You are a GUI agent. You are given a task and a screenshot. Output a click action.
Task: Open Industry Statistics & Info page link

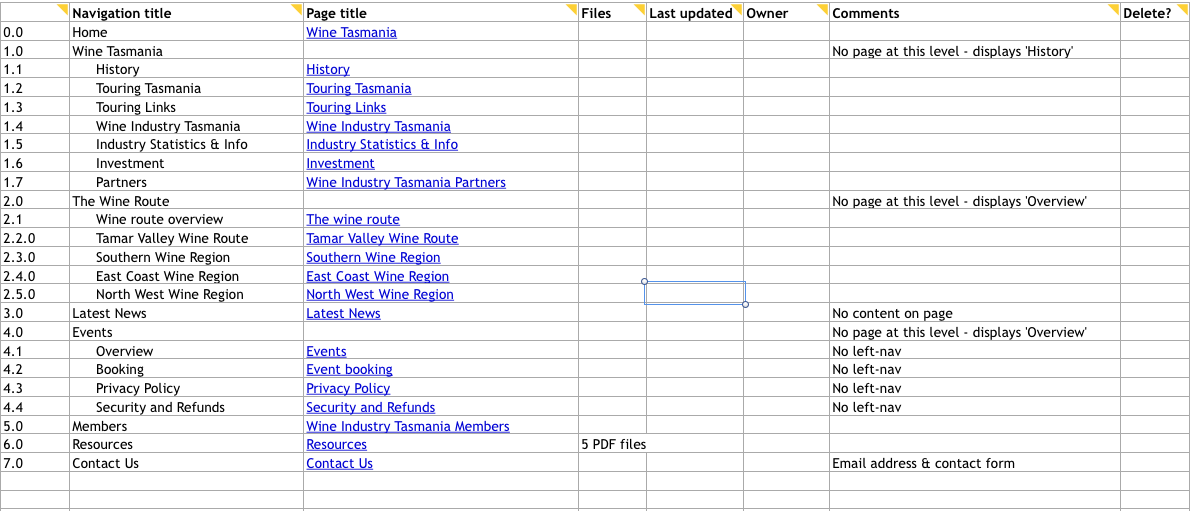tap(382, 144)
